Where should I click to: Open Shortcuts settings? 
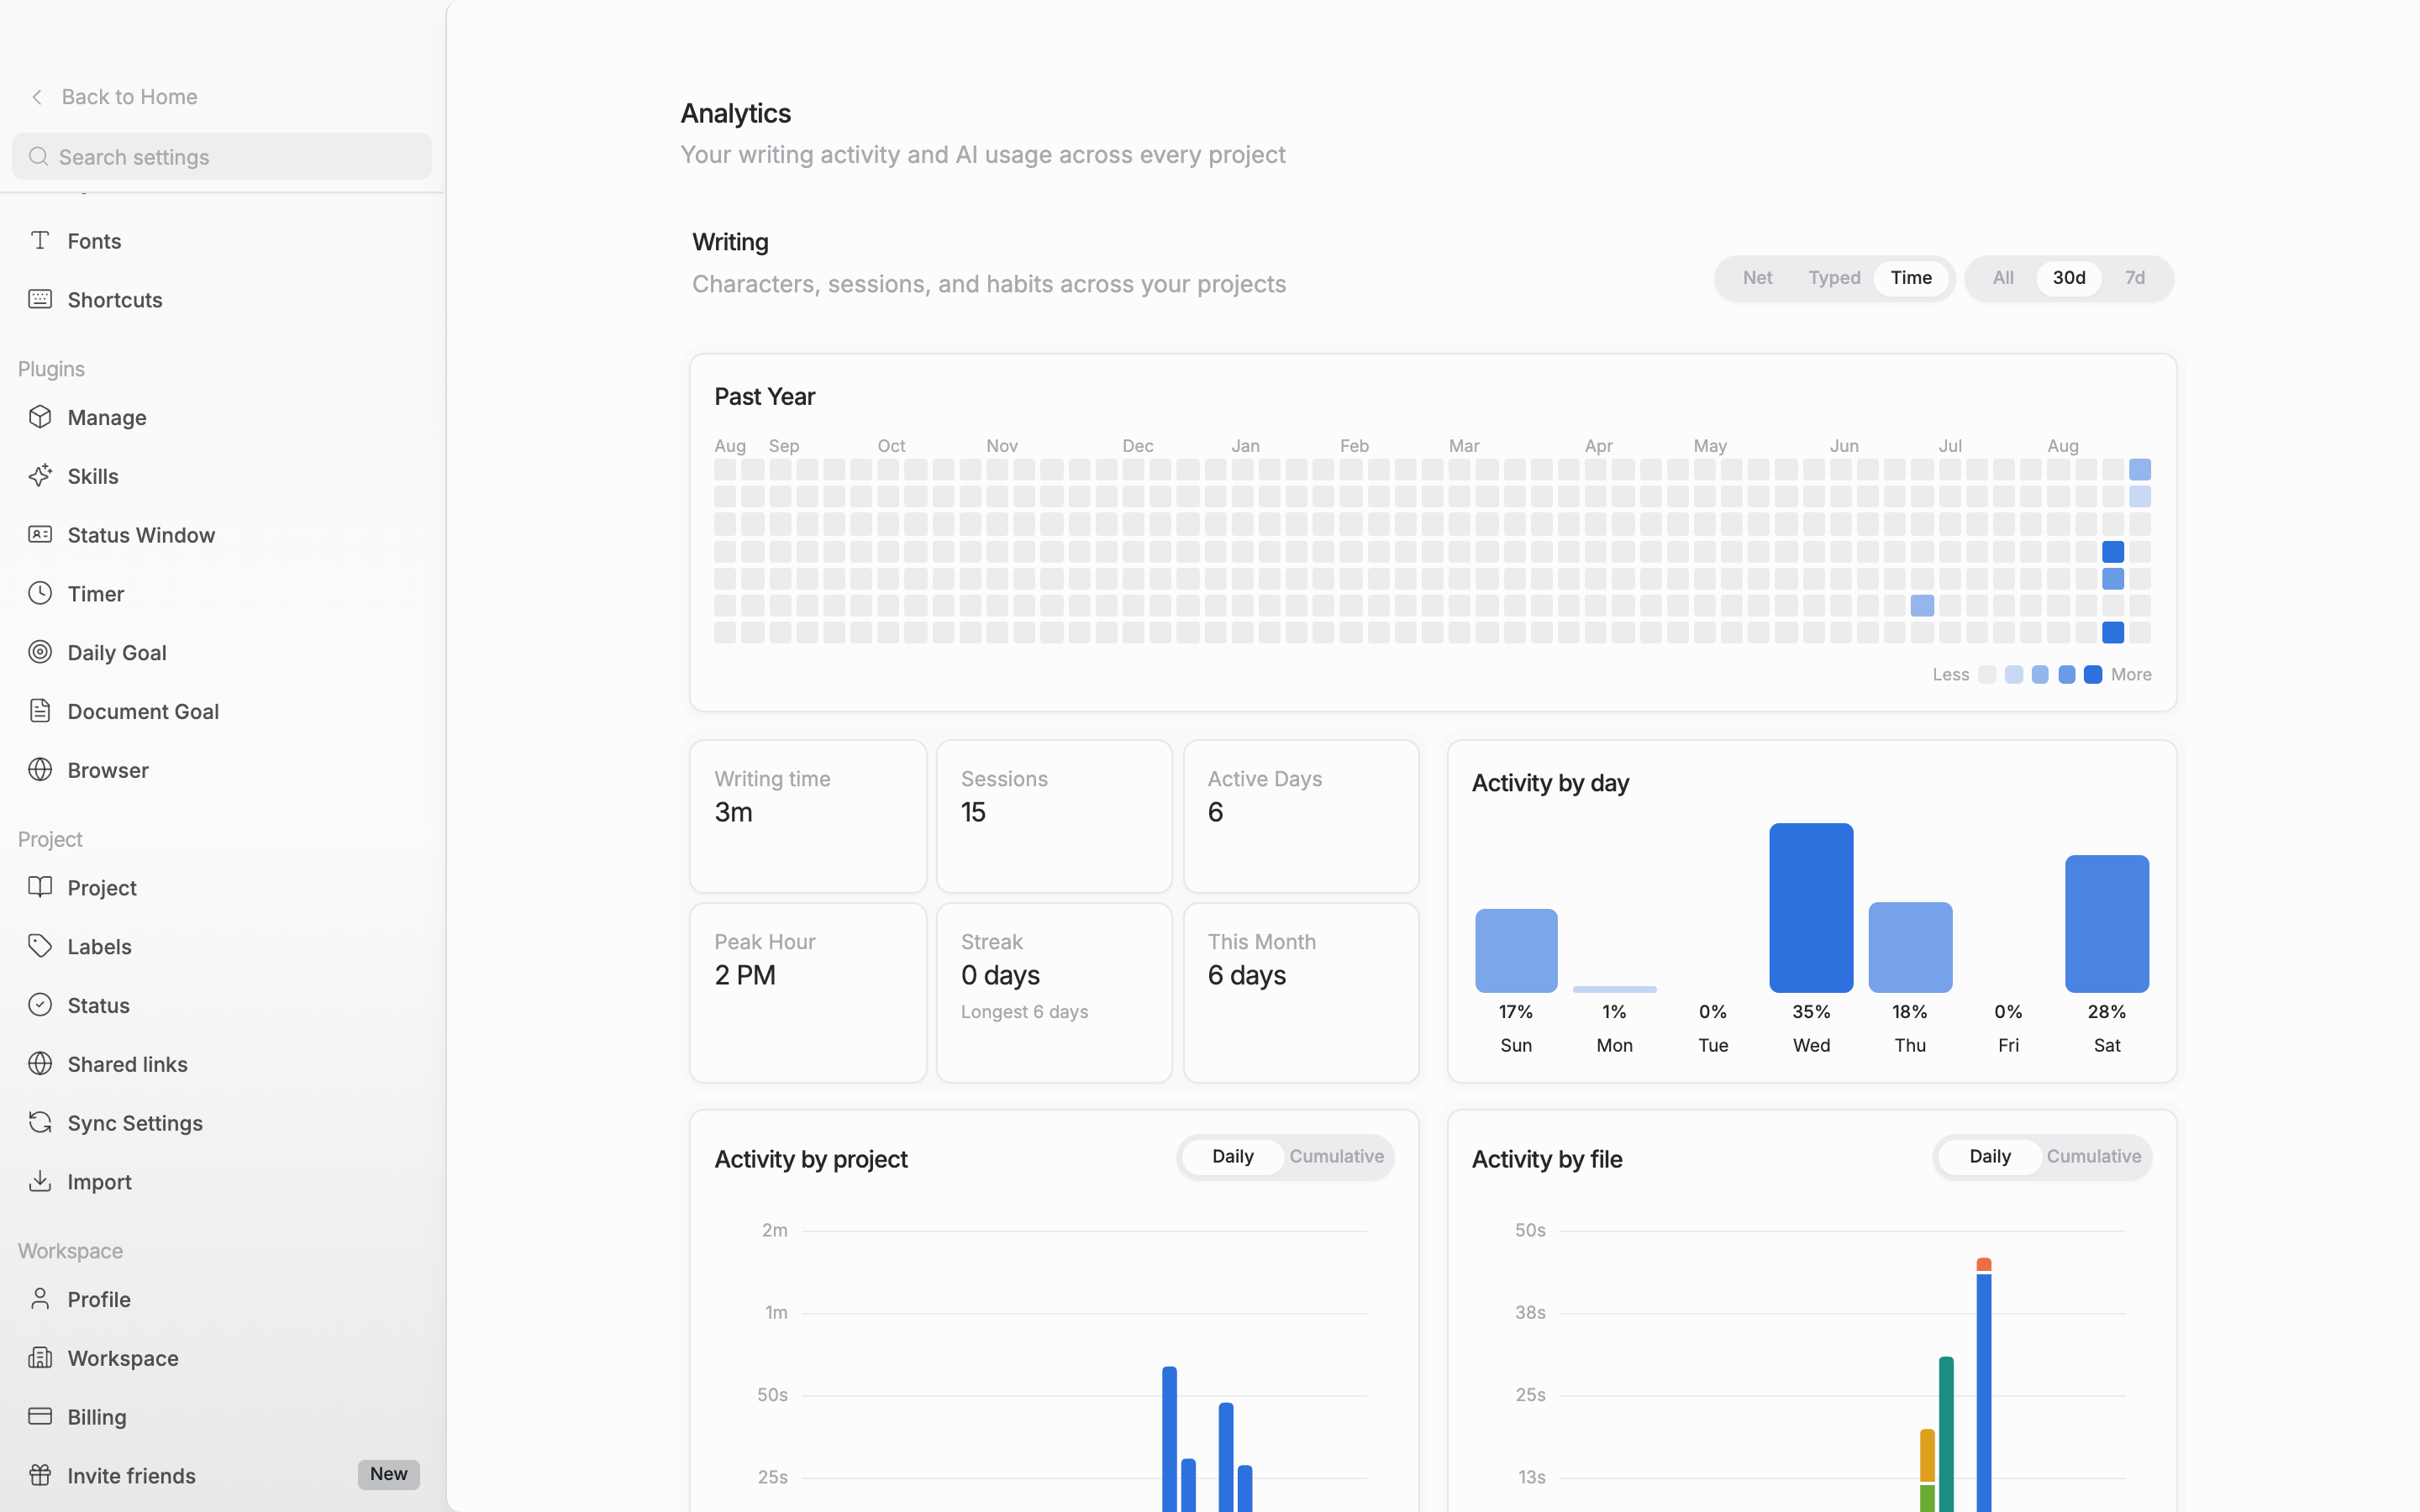pos(222,300)
